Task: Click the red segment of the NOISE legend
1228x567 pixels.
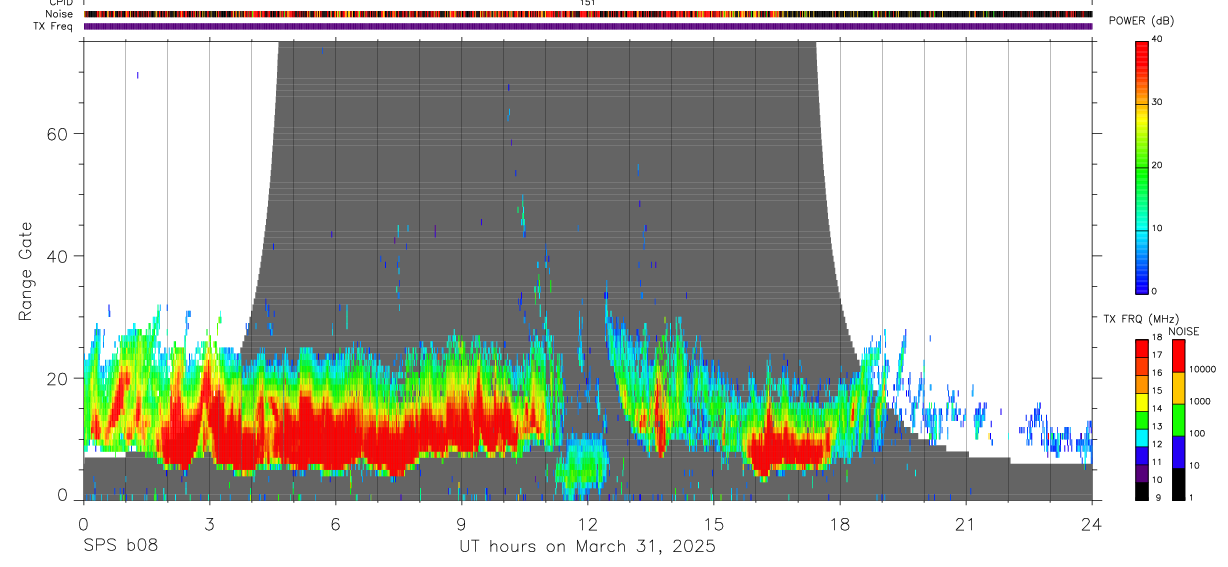Action: [x=1177, y=356]
